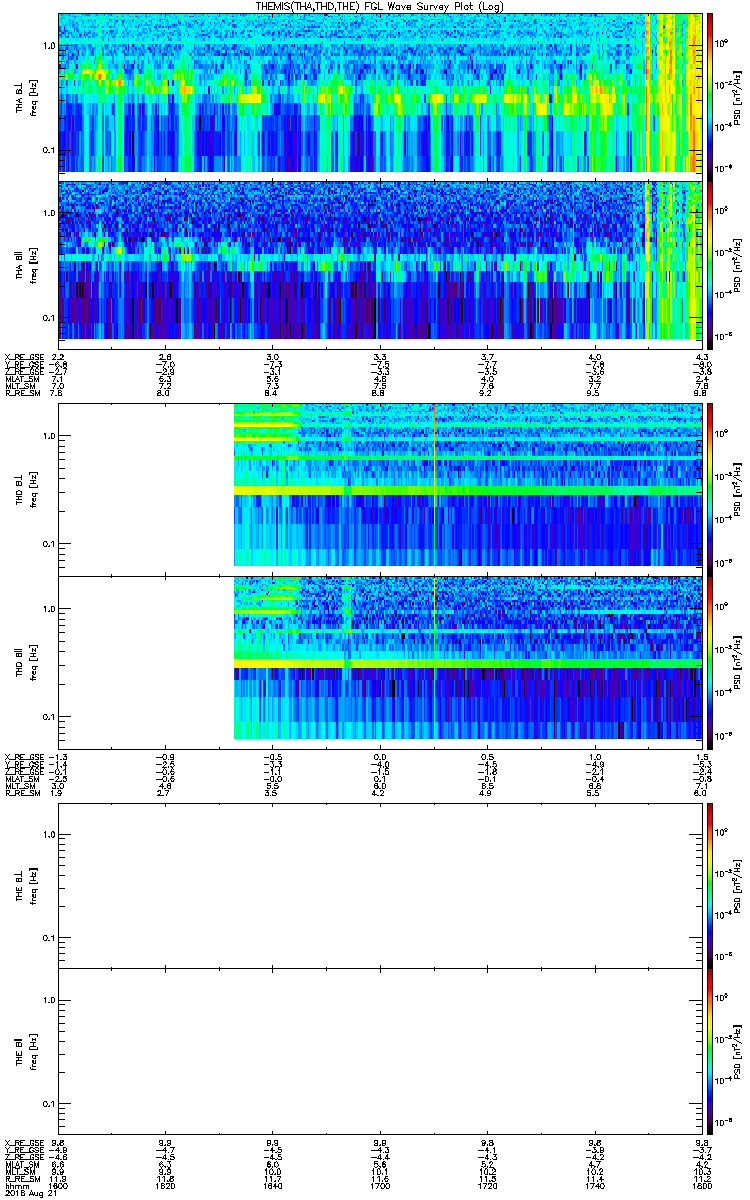
Task: Click the THE 'R_RE_SM' ephemeris row label
Action: pyautogui.click(x=21, y=1178)
